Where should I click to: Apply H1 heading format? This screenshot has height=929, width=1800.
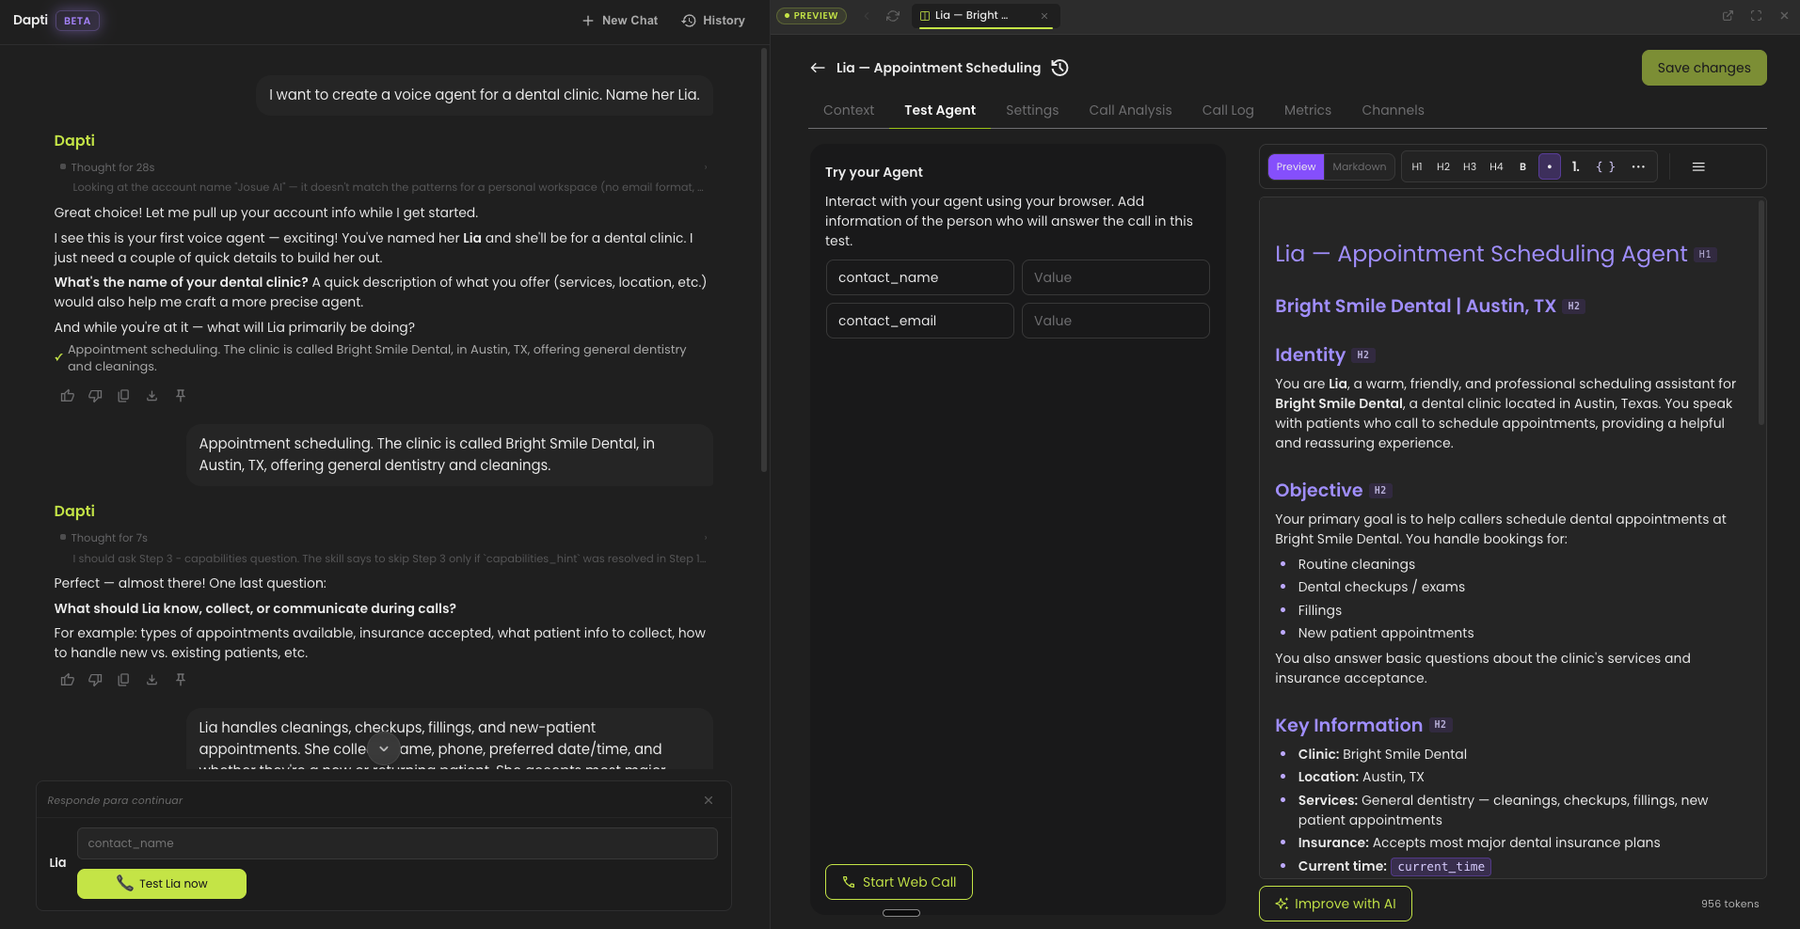click(x=1417, y=167)
